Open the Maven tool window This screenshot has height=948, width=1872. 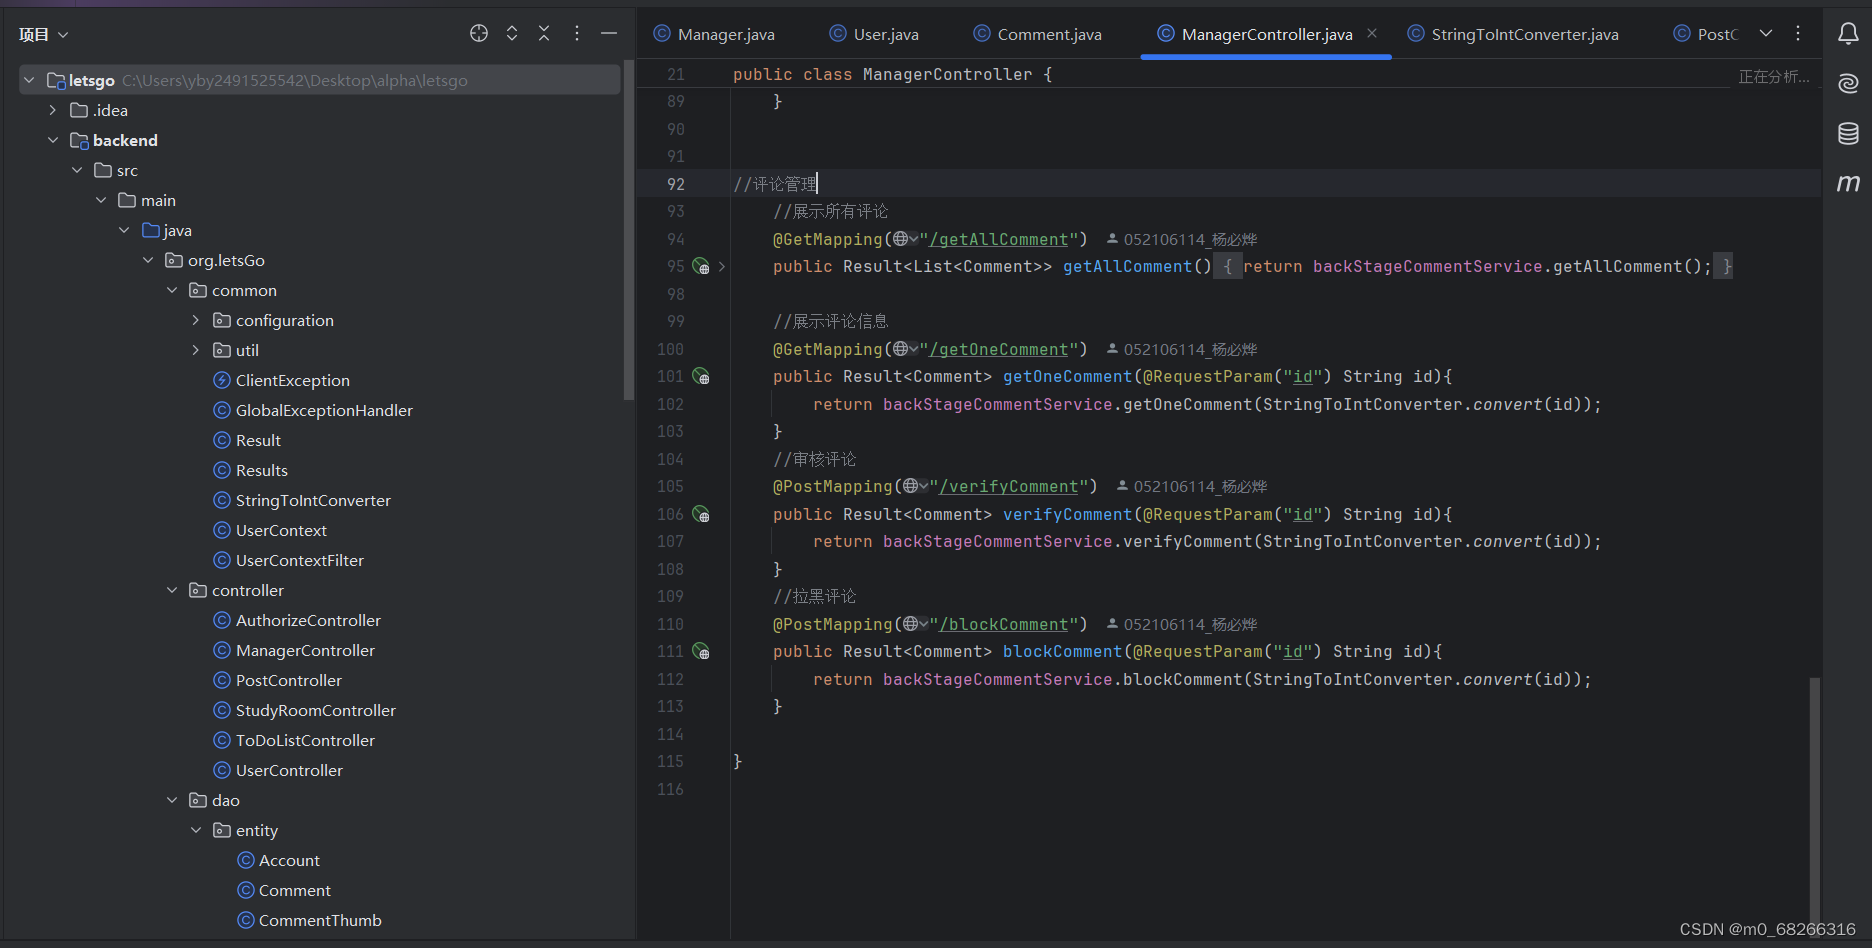pos(1848,183)
